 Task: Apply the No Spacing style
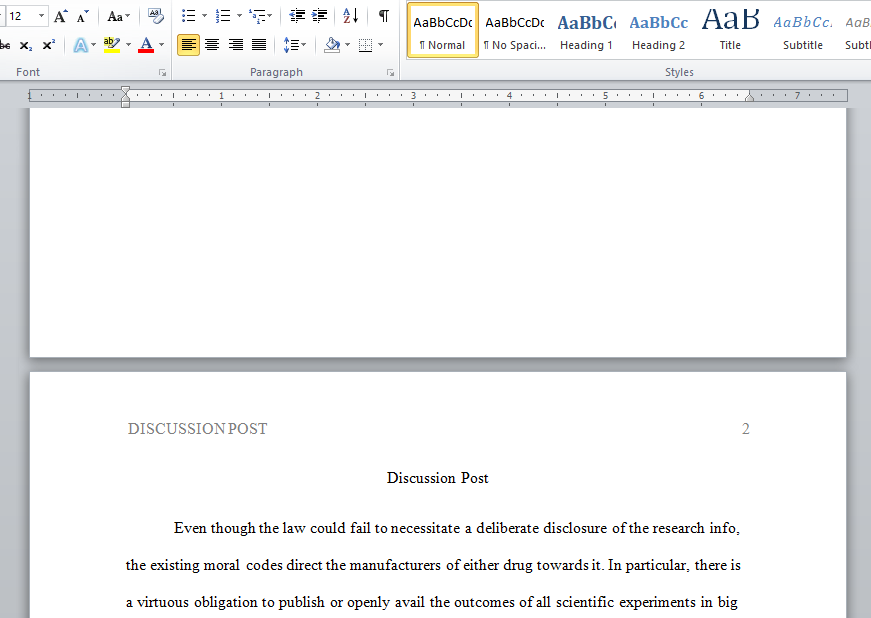pos(515,30)
